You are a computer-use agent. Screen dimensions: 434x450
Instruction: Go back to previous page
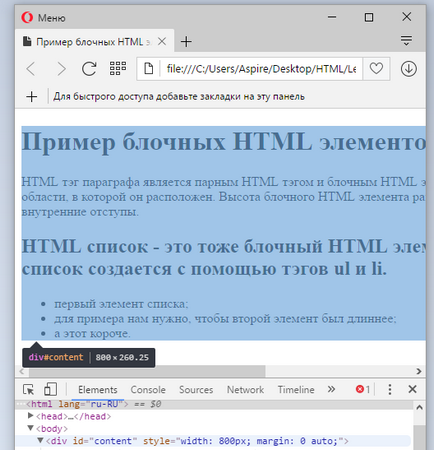pos(31,69)
